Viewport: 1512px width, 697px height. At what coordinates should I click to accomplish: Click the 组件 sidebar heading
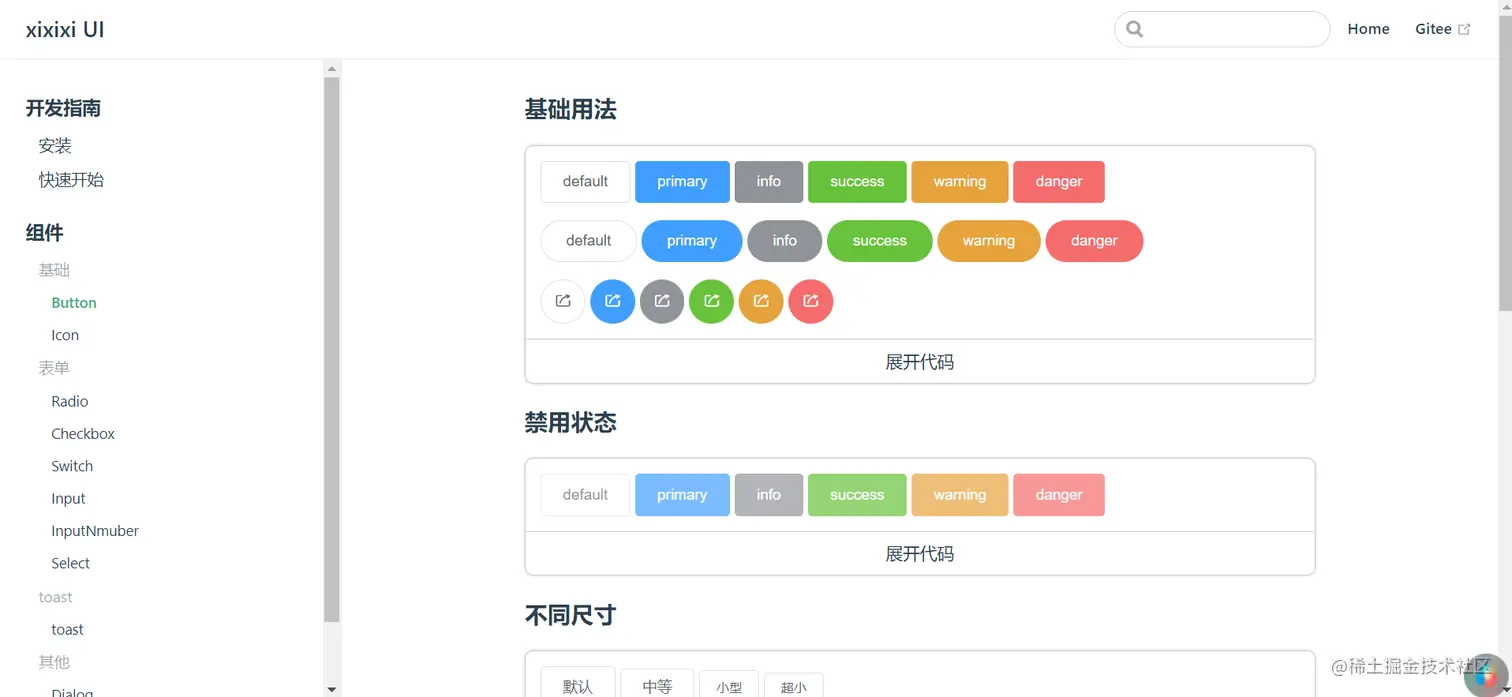[44, 233]
